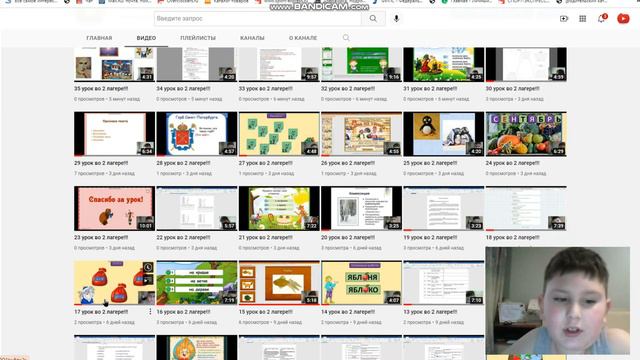640x360 pixels.
Task: Play the thumbnail for 15 урок во 2 лагере
Action: click(279, 283)
